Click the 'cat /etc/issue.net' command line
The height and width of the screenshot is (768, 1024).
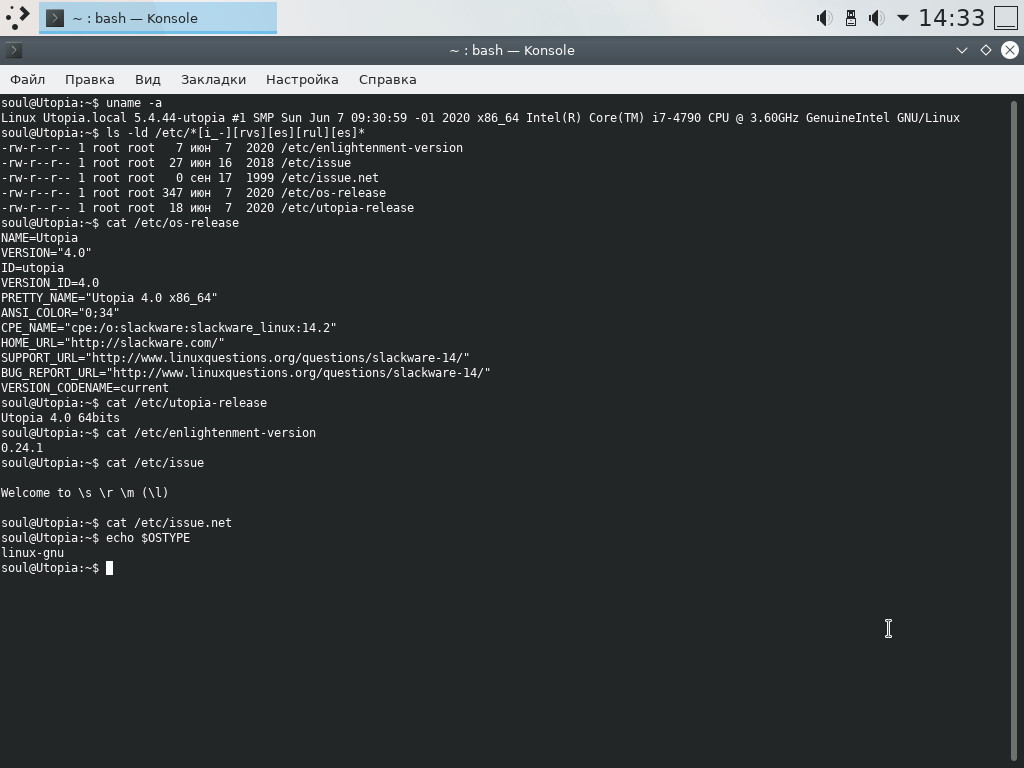click(116, 523)
